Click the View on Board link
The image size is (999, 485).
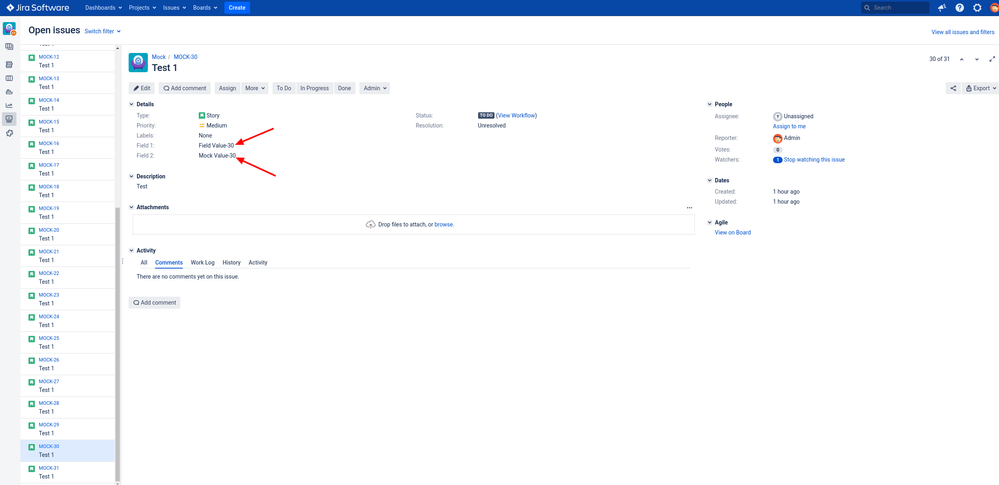point(733,233)
